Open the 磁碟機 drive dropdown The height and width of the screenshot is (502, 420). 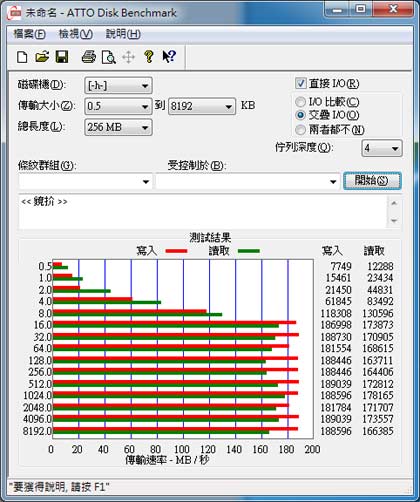(118, 86)
